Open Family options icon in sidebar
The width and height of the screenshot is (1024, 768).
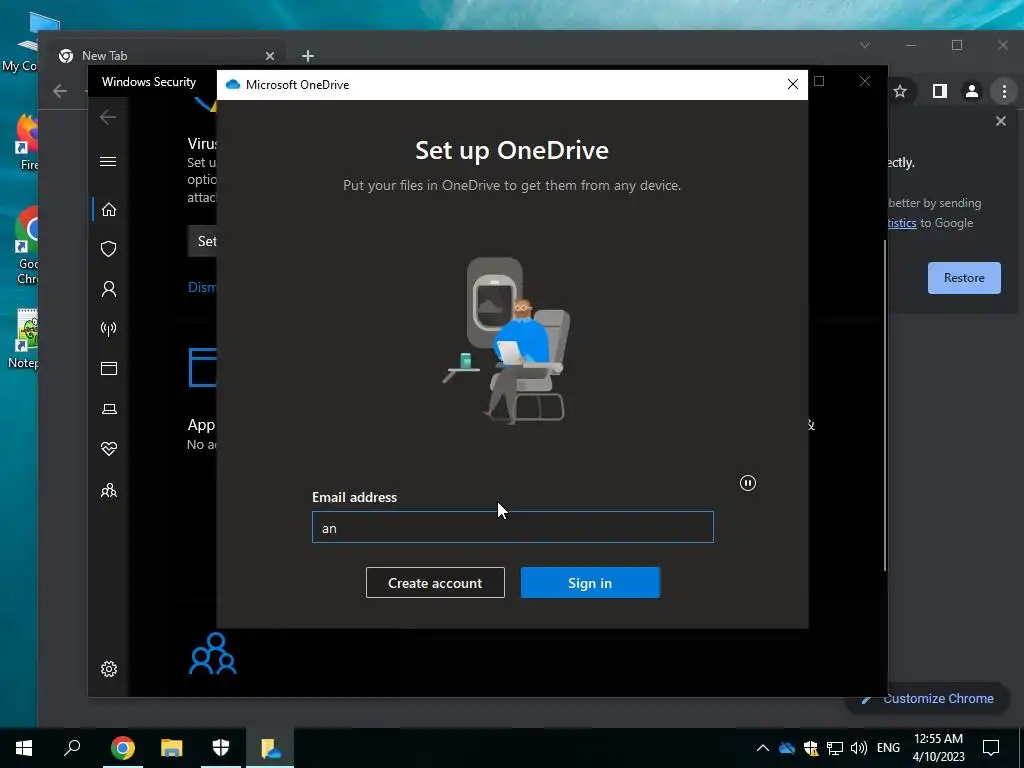(x=109, y=490)
